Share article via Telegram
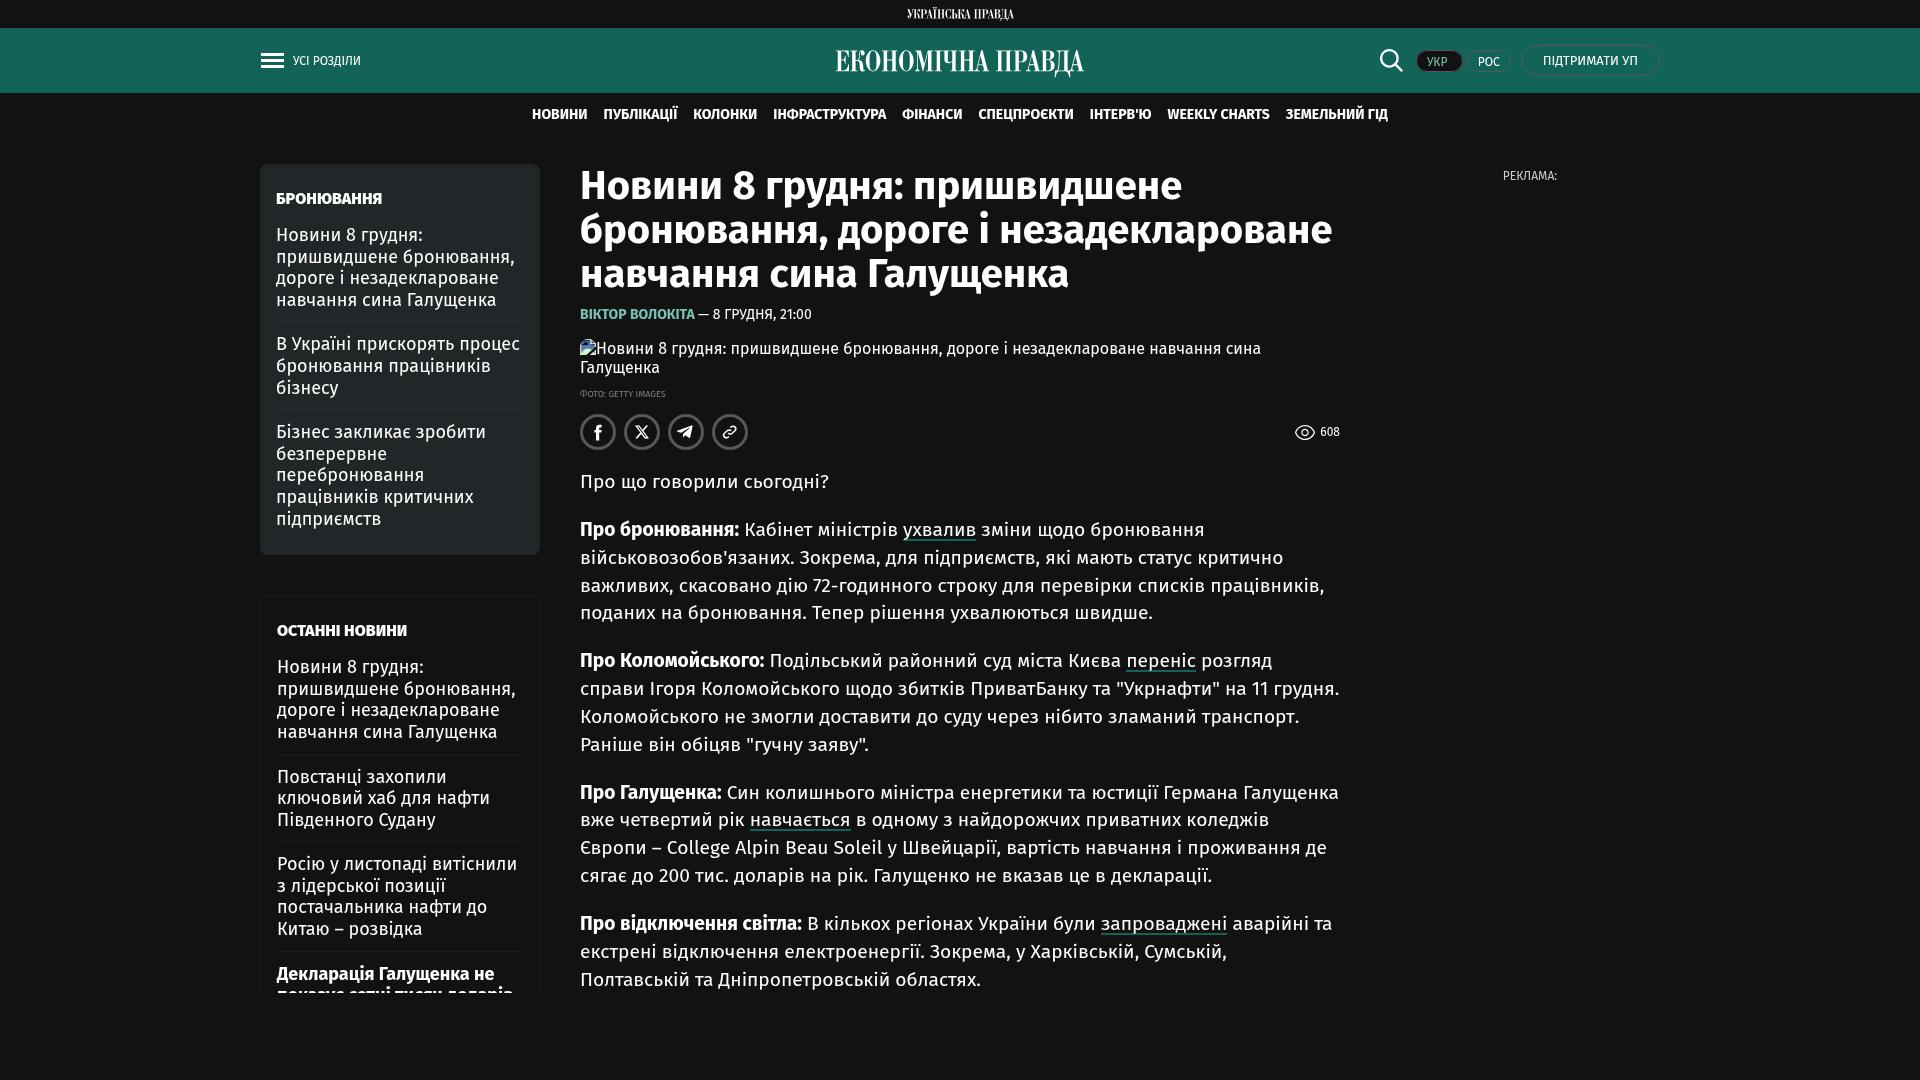The width and height of the screenshot is (1920, 1080). (x=686, y=432)
